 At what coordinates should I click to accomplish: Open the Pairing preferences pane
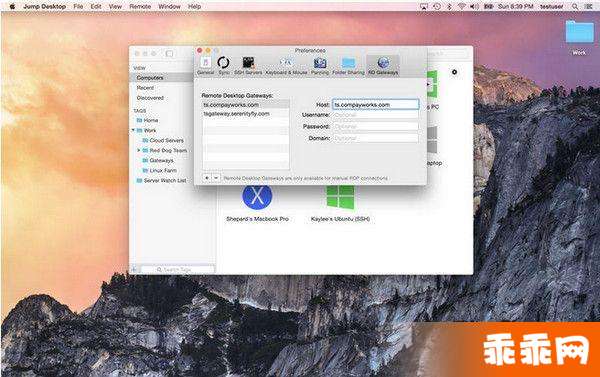coord(320,65)
